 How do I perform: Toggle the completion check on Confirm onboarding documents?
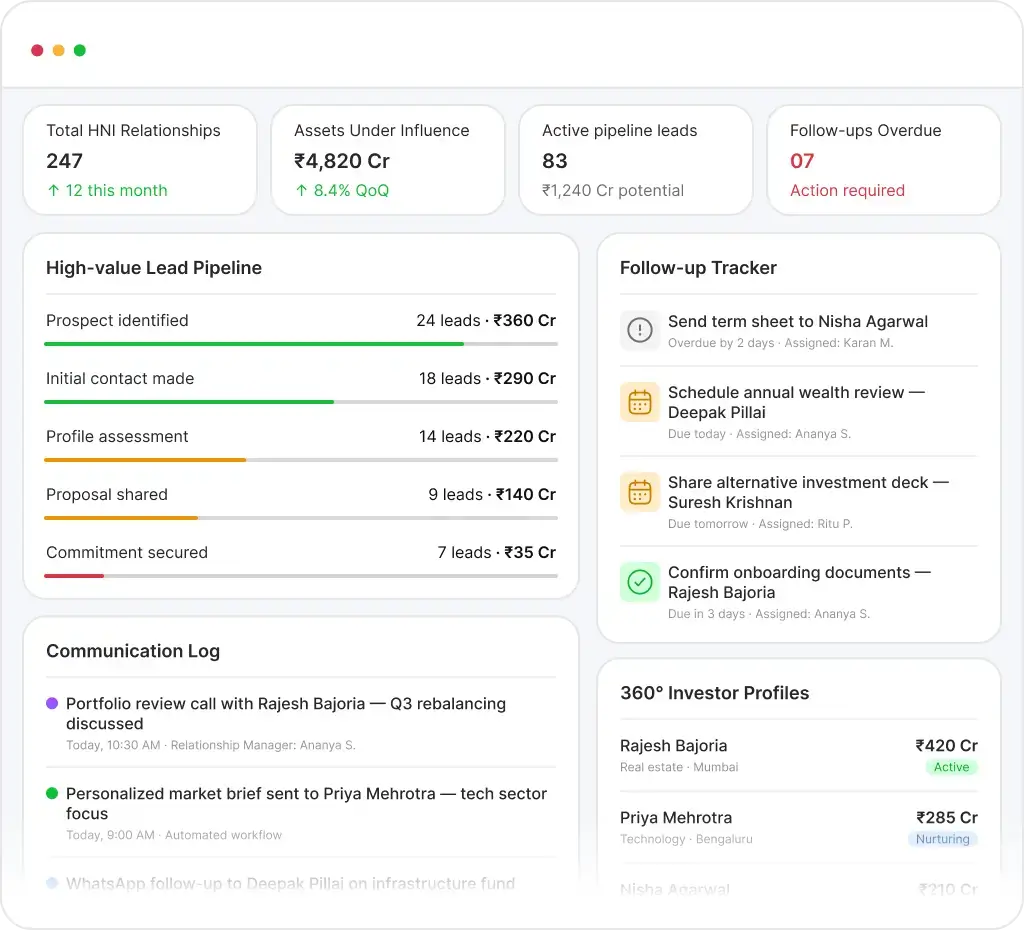click(640, 582)
